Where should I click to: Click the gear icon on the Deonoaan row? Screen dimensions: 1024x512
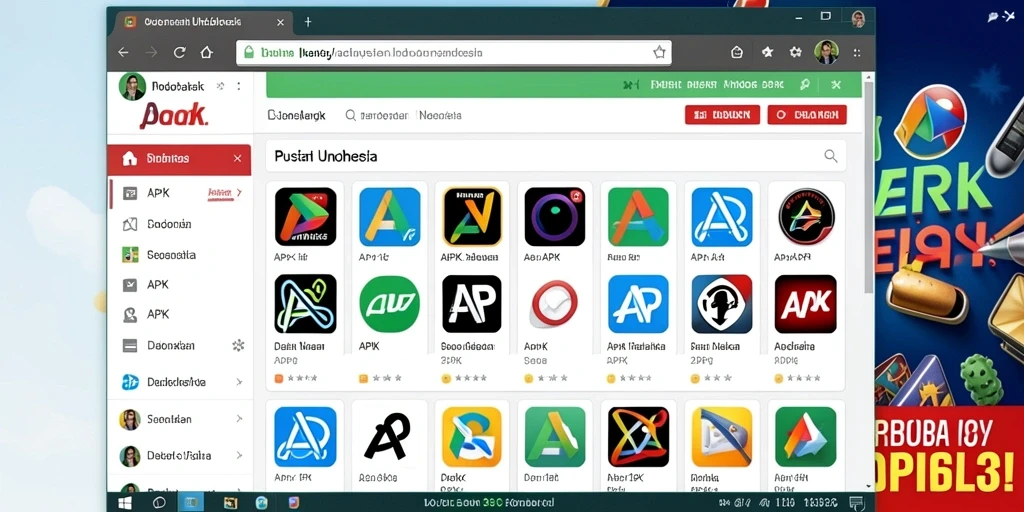pos(238,345)
